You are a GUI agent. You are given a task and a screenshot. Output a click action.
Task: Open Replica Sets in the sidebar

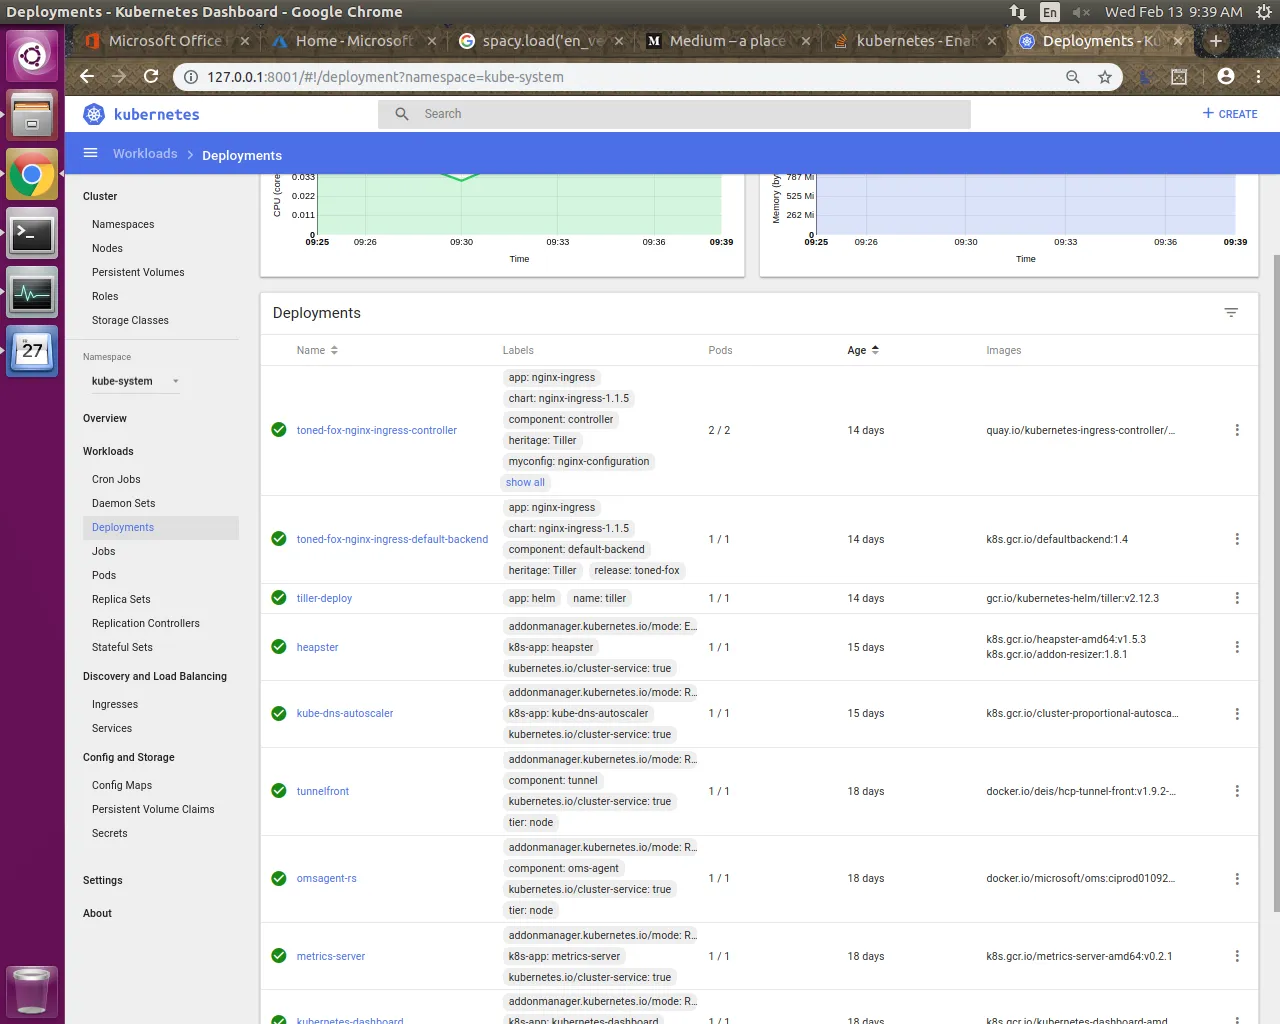click(121, 599)
